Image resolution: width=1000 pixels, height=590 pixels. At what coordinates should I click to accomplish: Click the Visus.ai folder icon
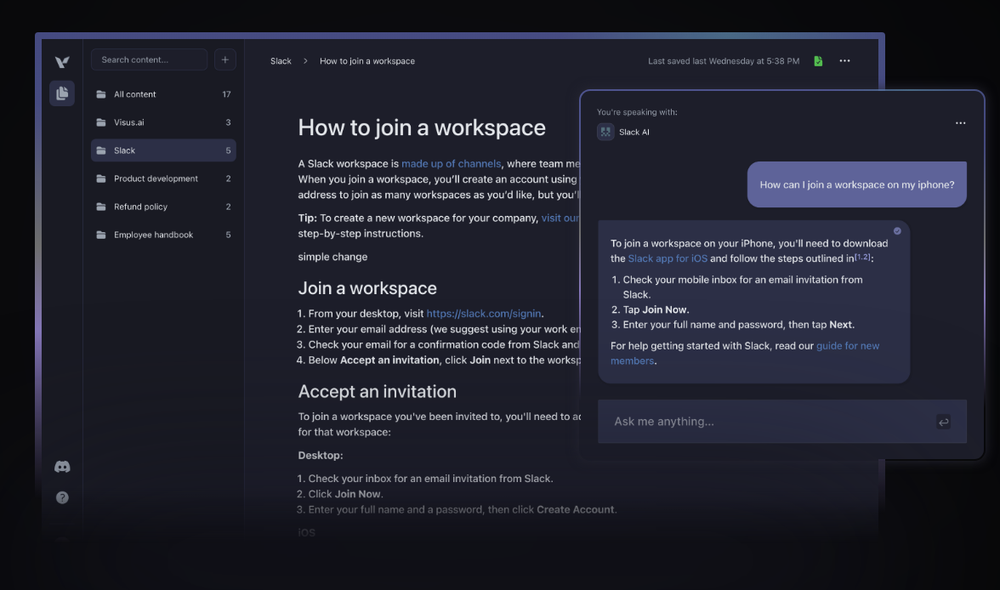[x=101, y=122]
